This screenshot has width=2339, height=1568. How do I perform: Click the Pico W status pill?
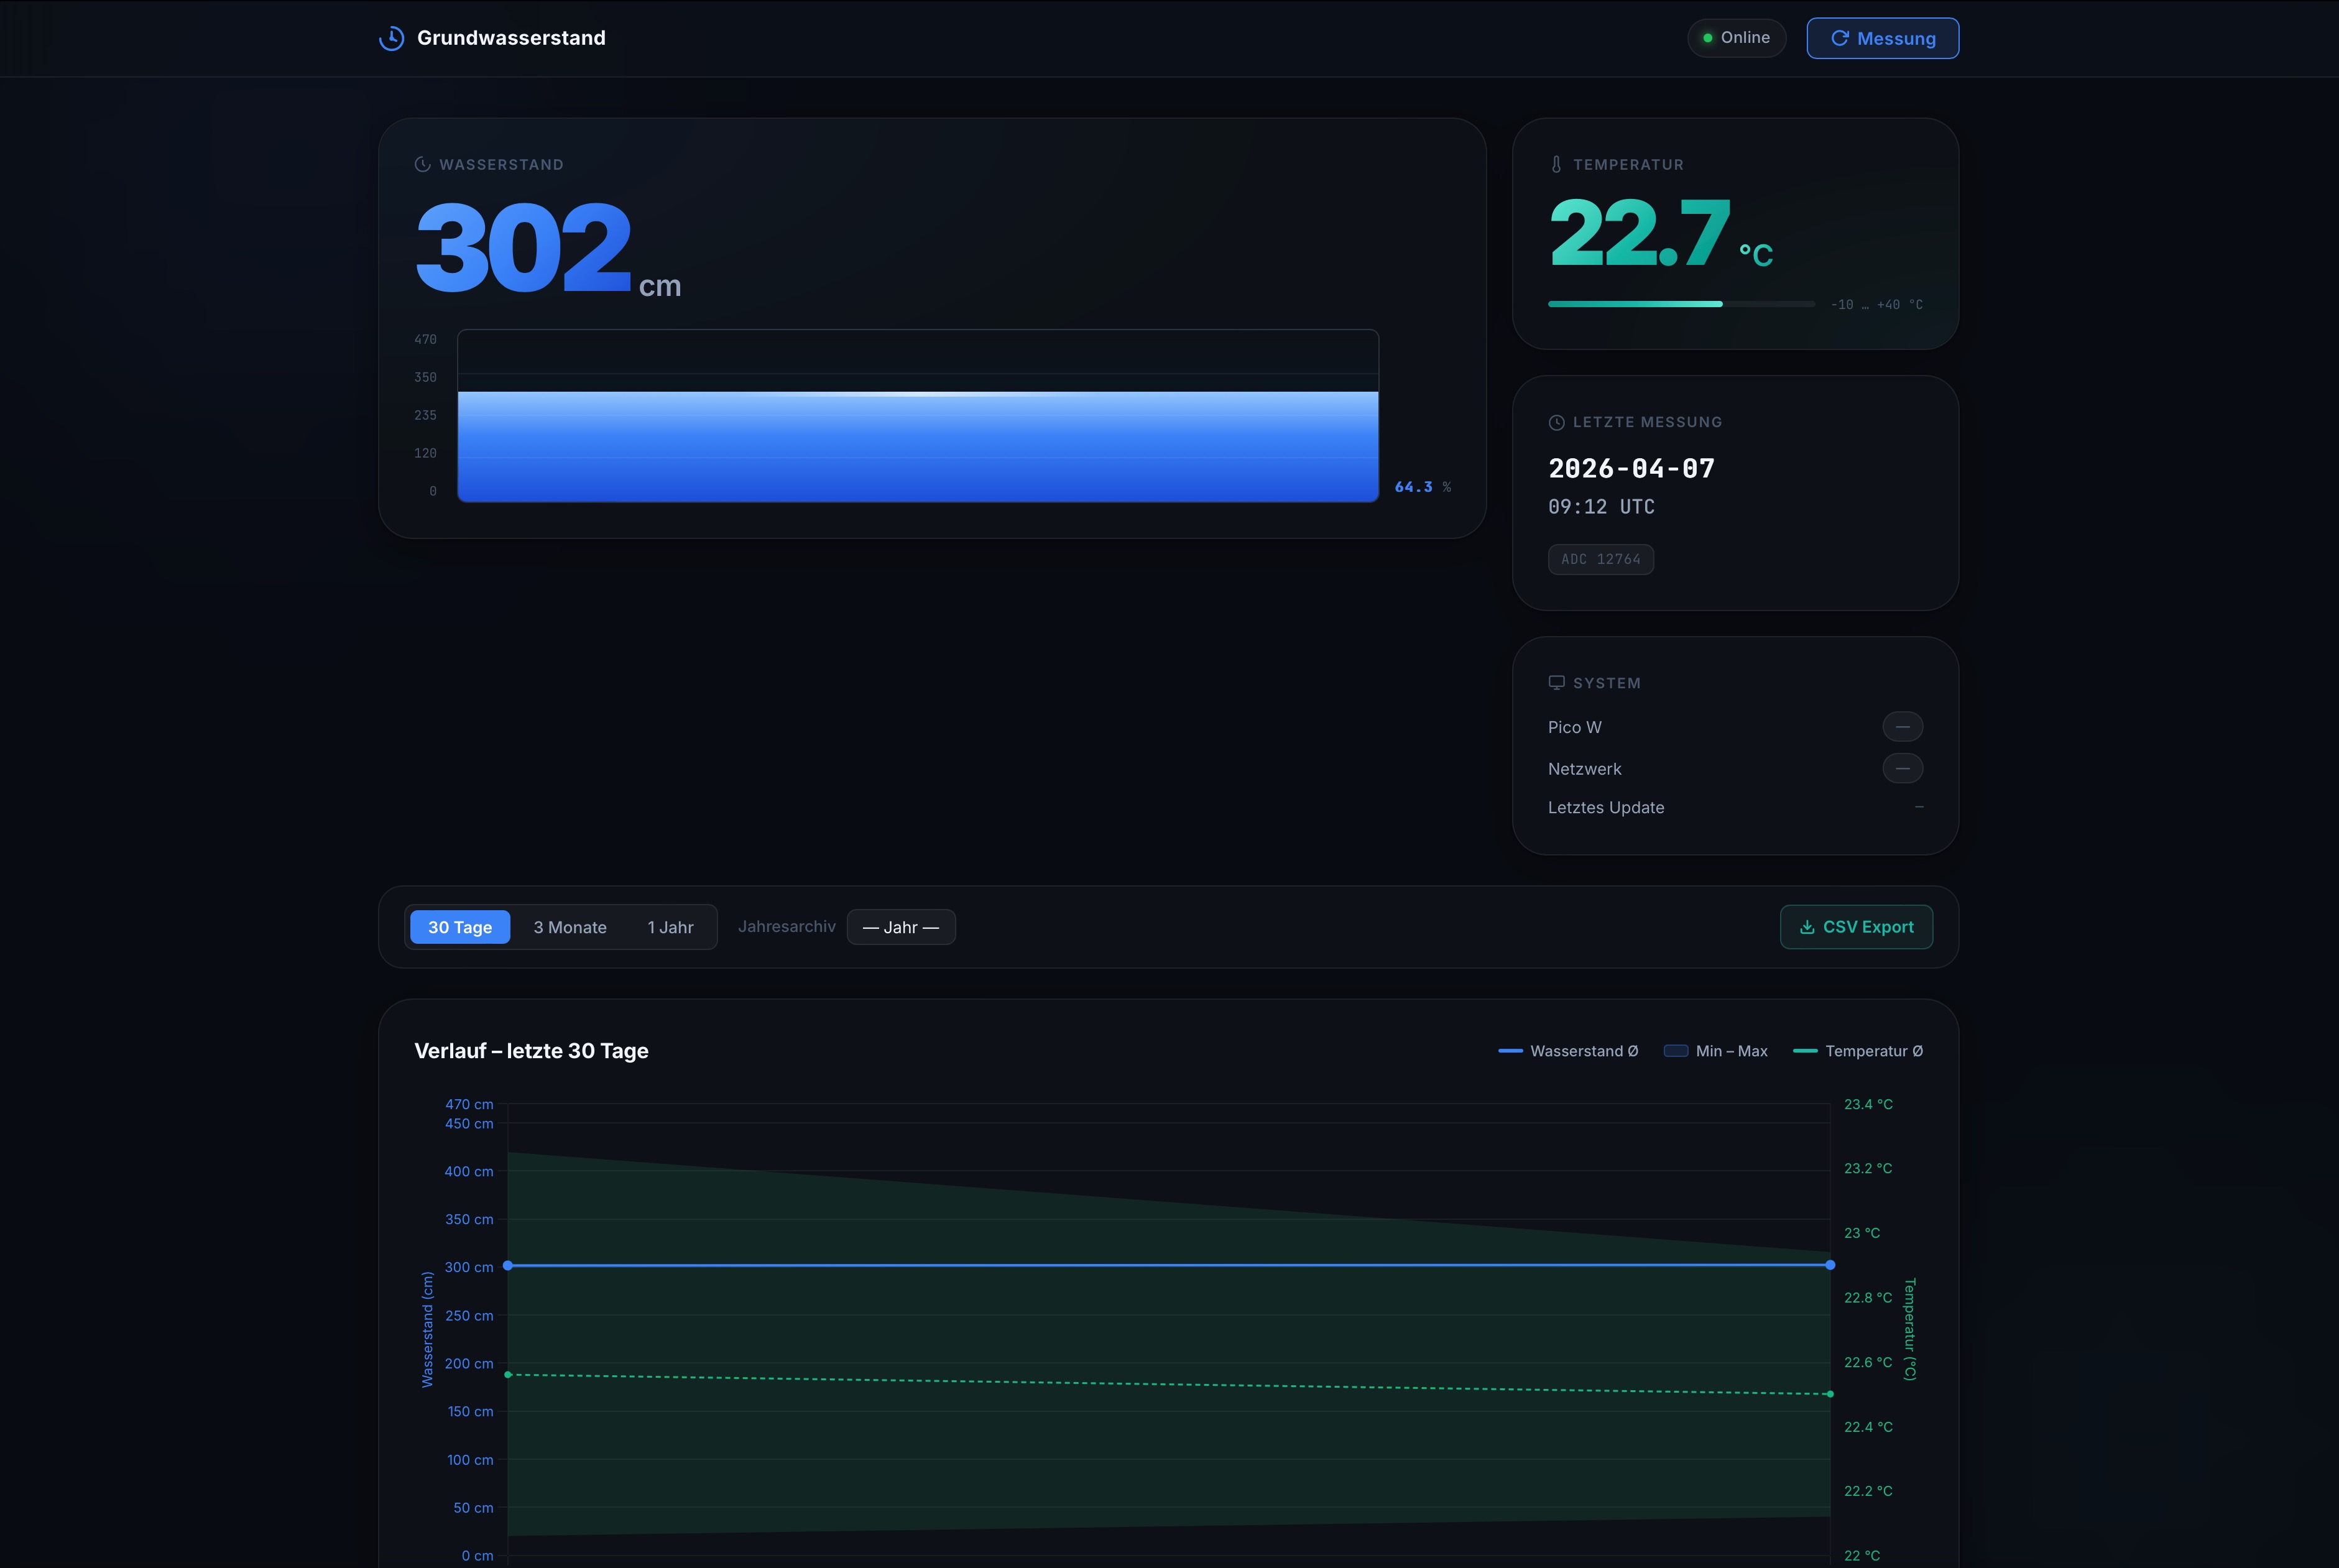coord(1902,726)
